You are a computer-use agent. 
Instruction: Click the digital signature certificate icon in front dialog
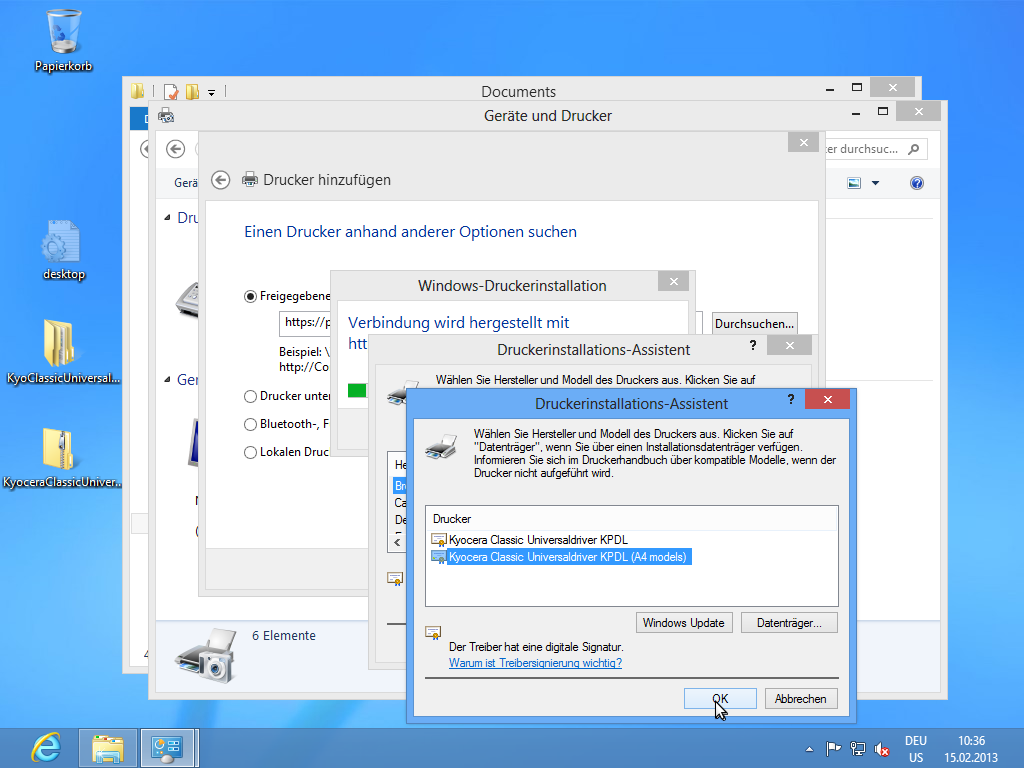click(x=433, y=633)
